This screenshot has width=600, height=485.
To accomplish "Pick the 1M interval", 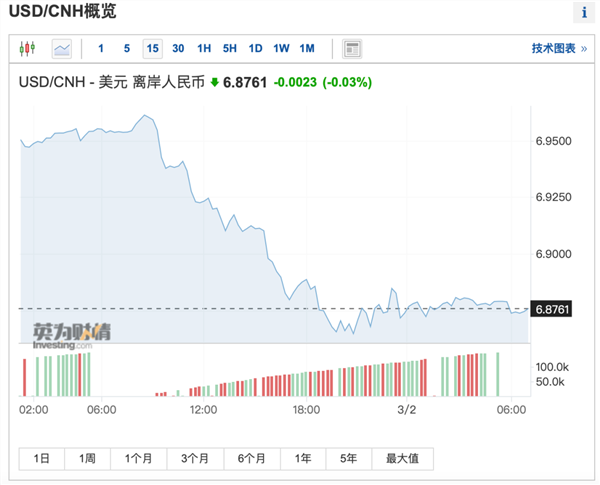I will 307,48.
